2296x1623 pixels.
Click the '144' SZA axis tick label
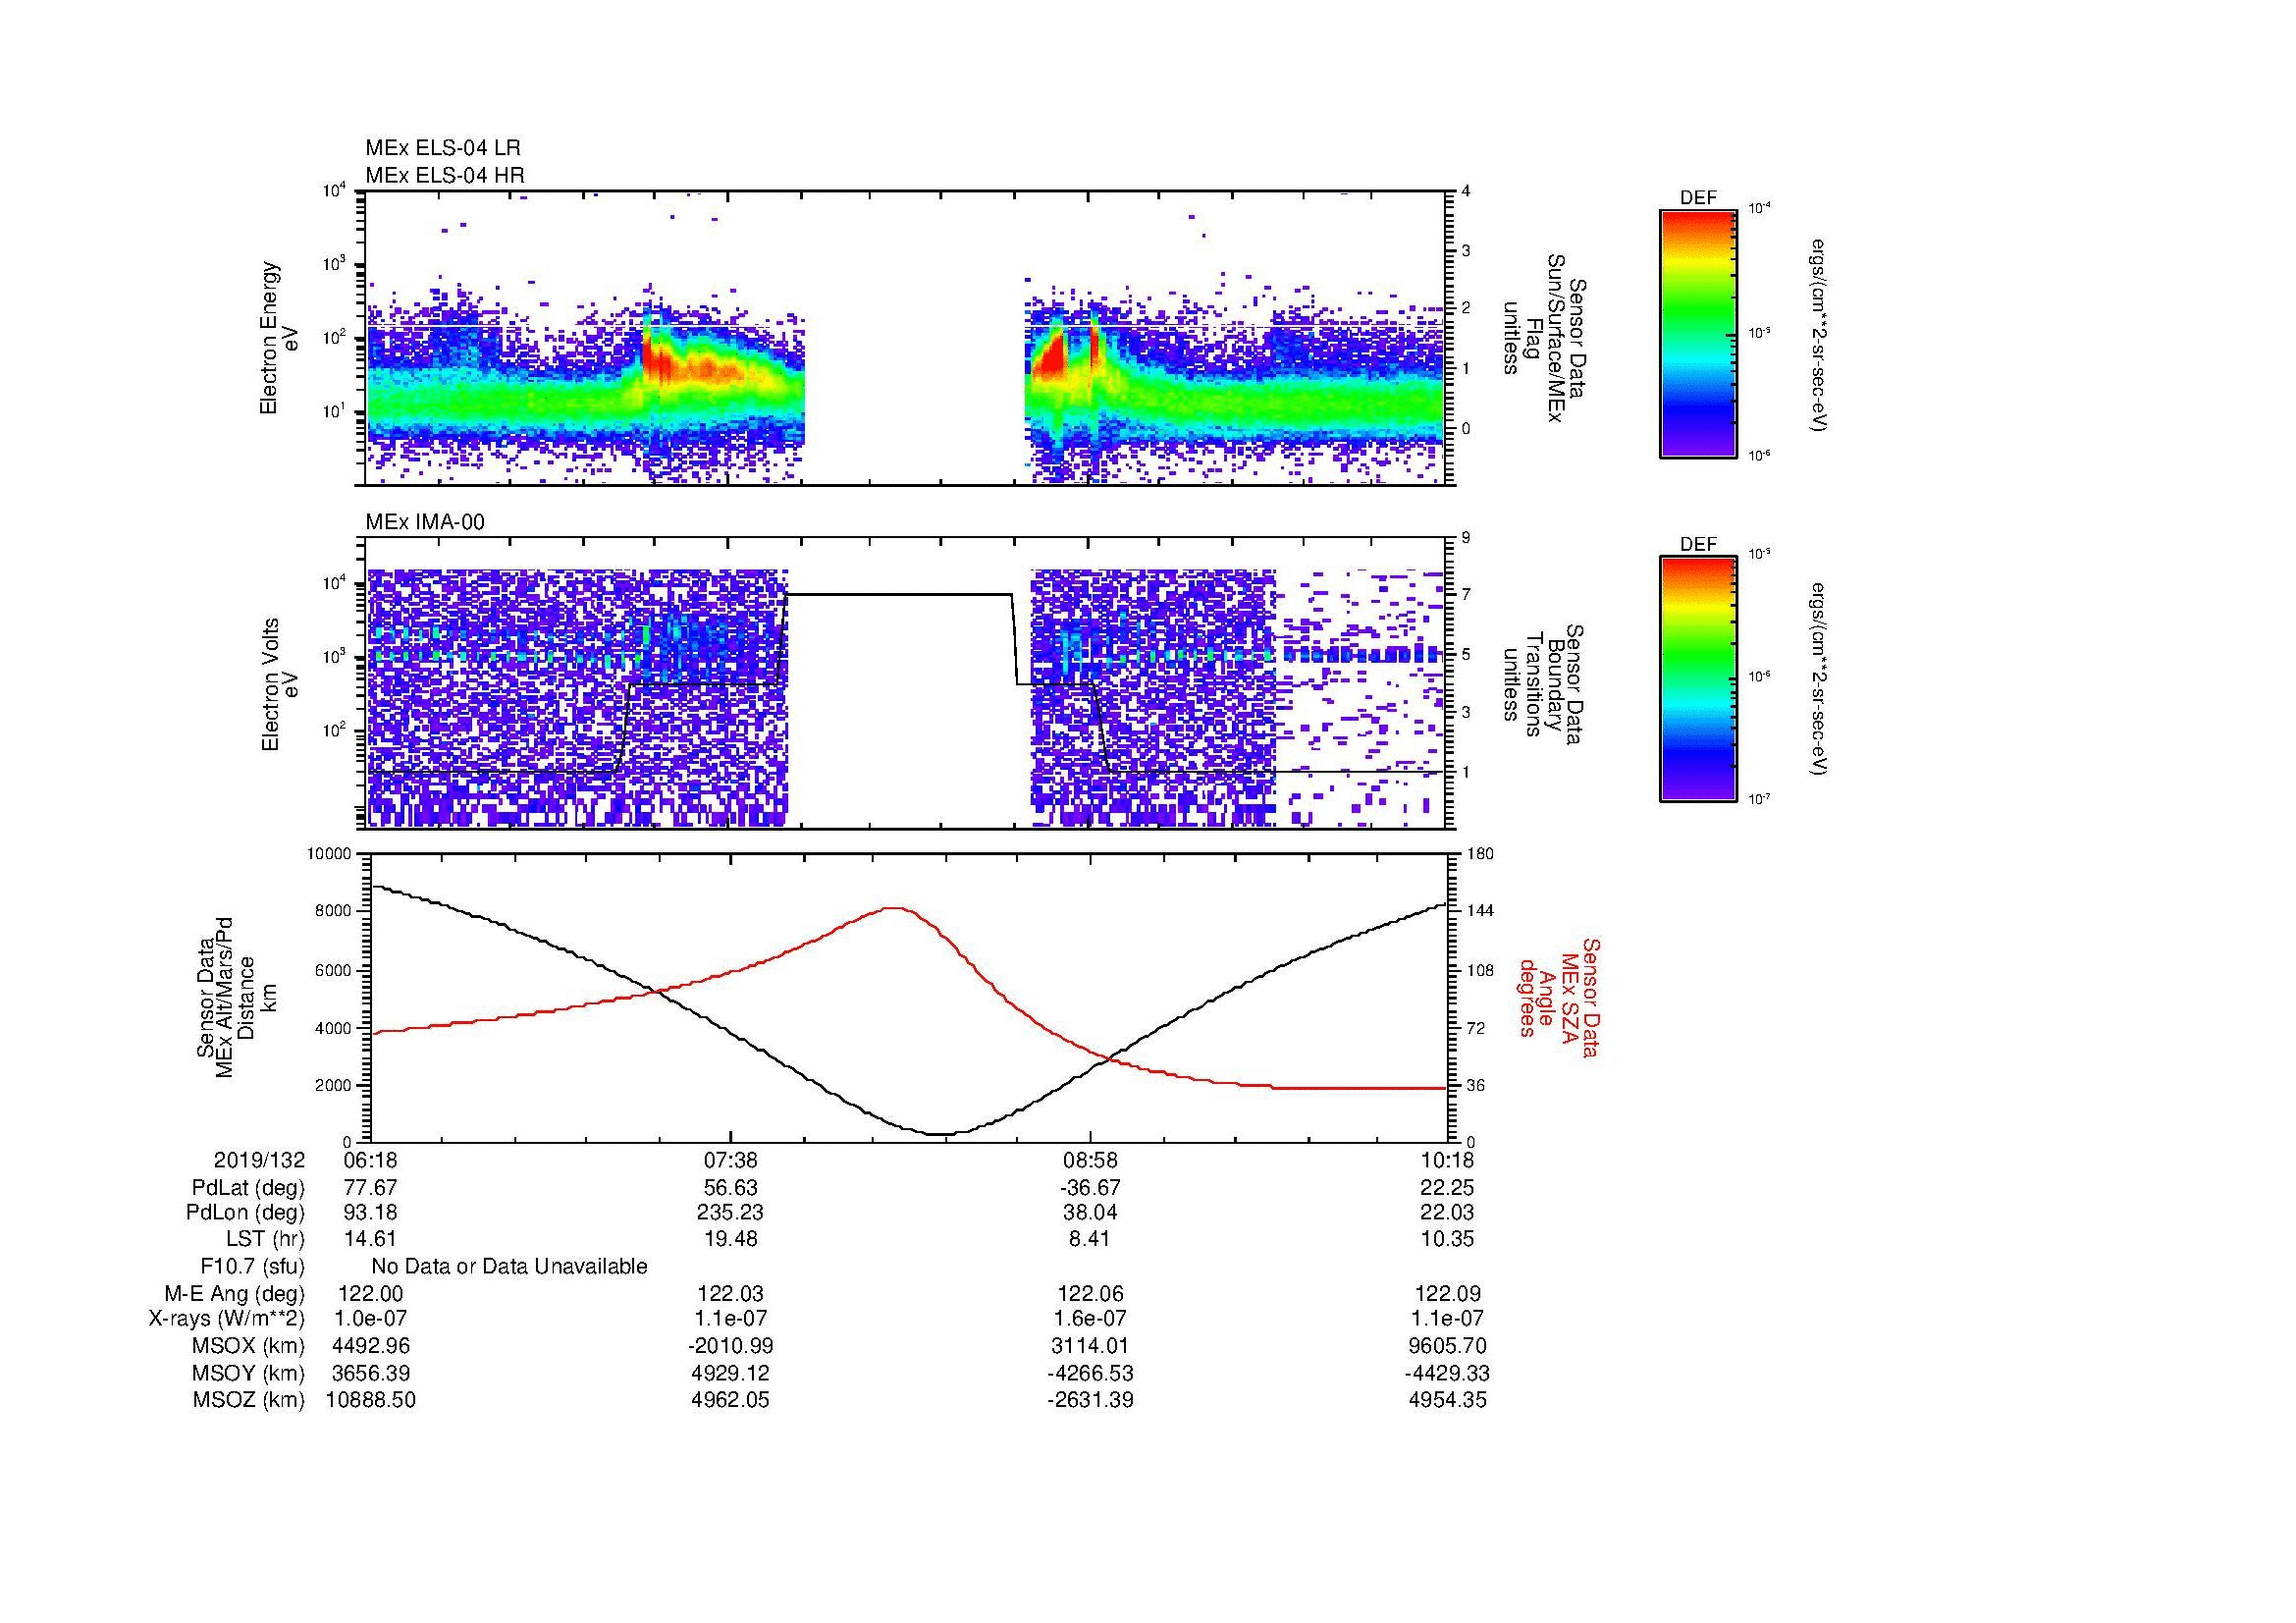click(x=1480, y=911)
